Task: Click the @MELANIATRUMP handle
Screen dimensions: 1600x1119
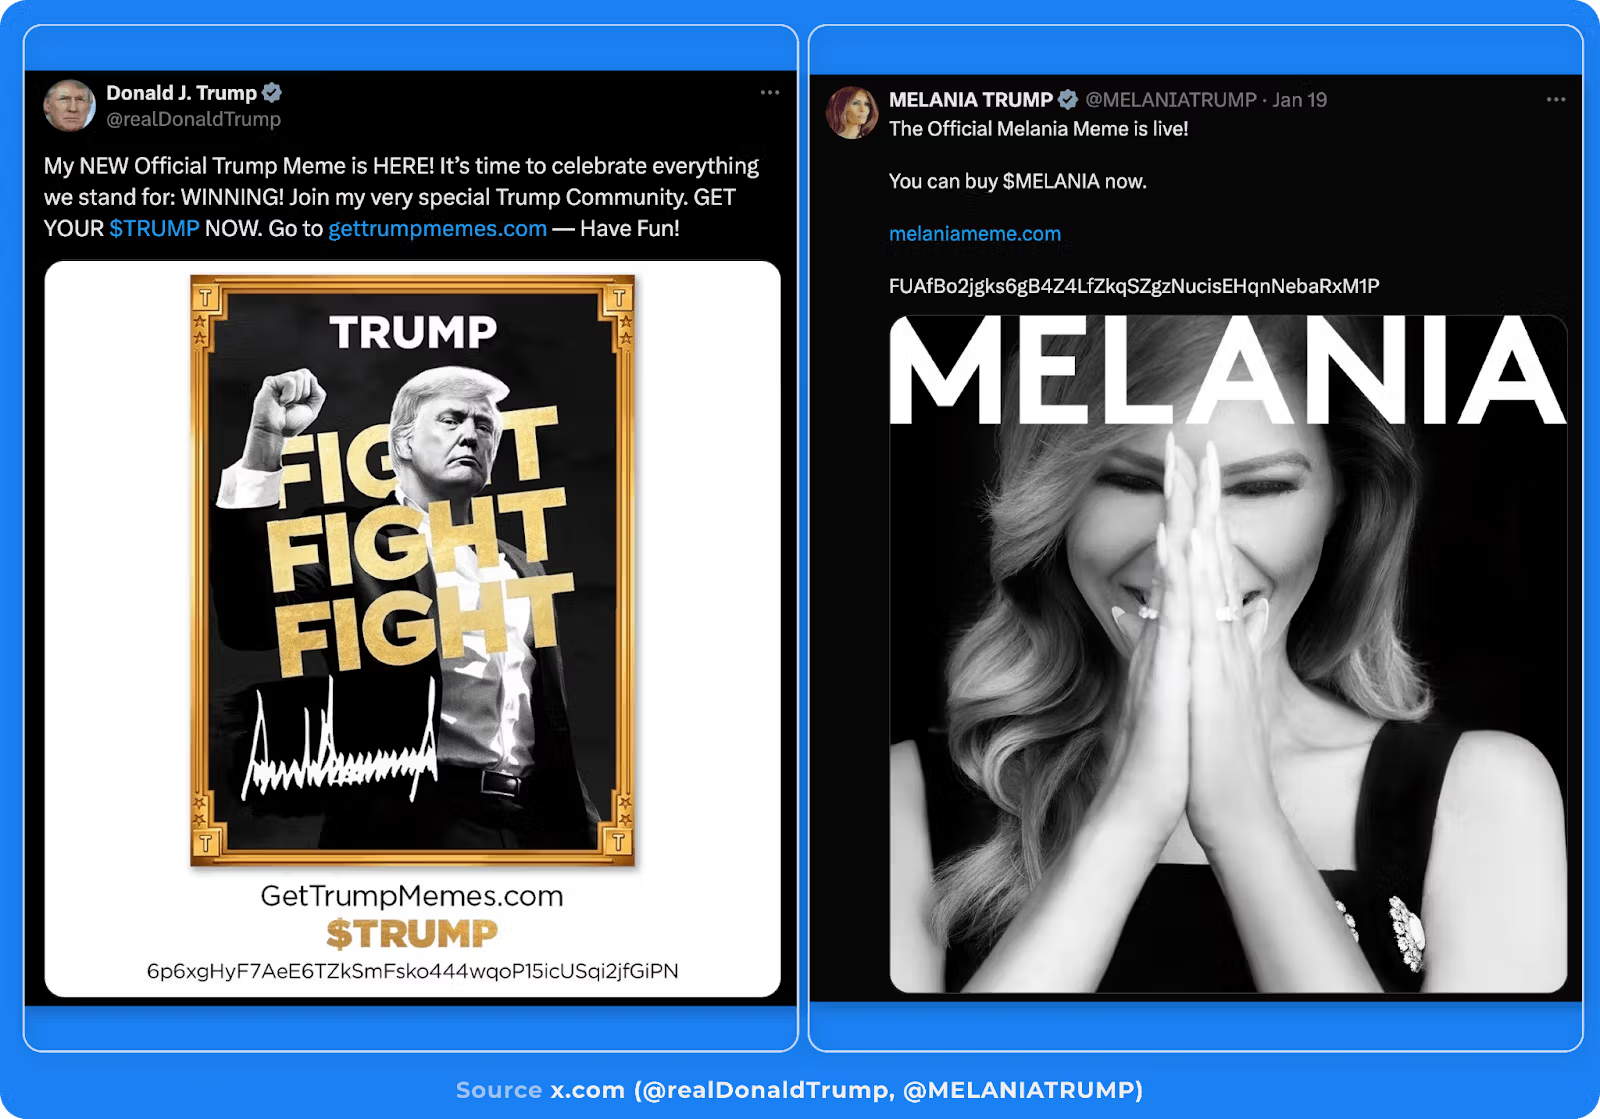Action: point(1171,100)
